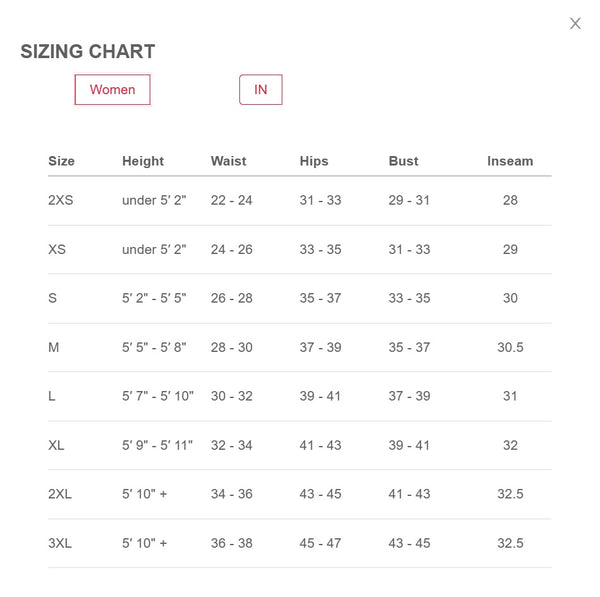The image size is (600, 597).
Task: Click the Inseam column header
Action: click(510, 161)
